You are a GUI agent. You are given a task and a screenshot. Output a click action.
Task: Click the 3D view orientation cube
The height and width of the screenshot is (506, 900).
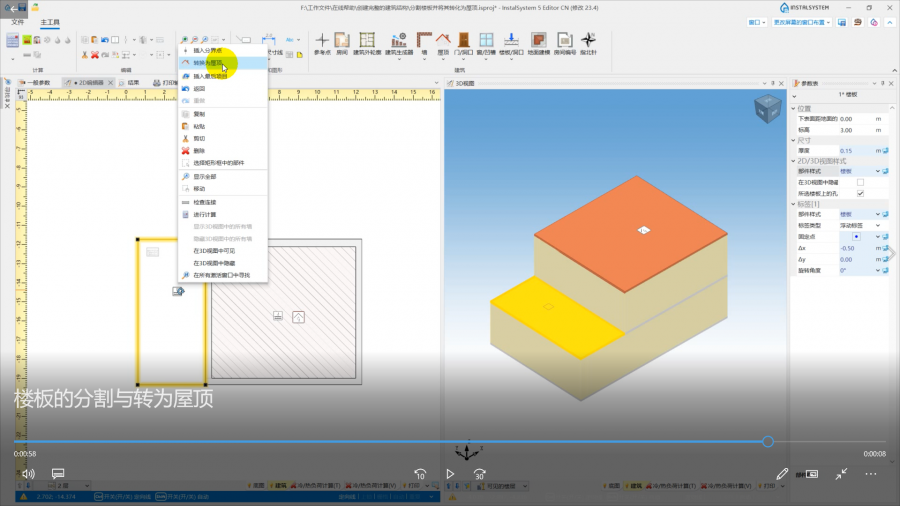pyautogui.click(x=767, y=107)
